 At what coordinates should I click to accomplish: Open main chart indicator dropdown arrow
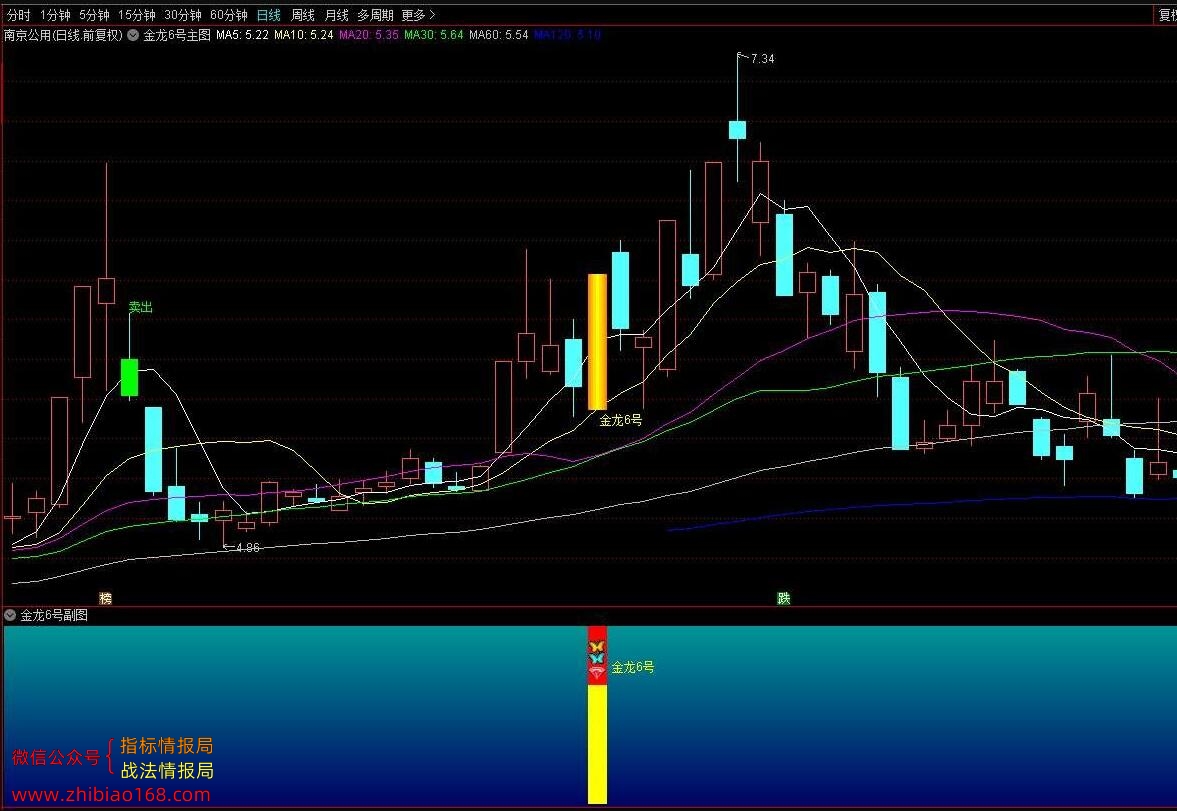pyautogui.click(x=133, y=35)
